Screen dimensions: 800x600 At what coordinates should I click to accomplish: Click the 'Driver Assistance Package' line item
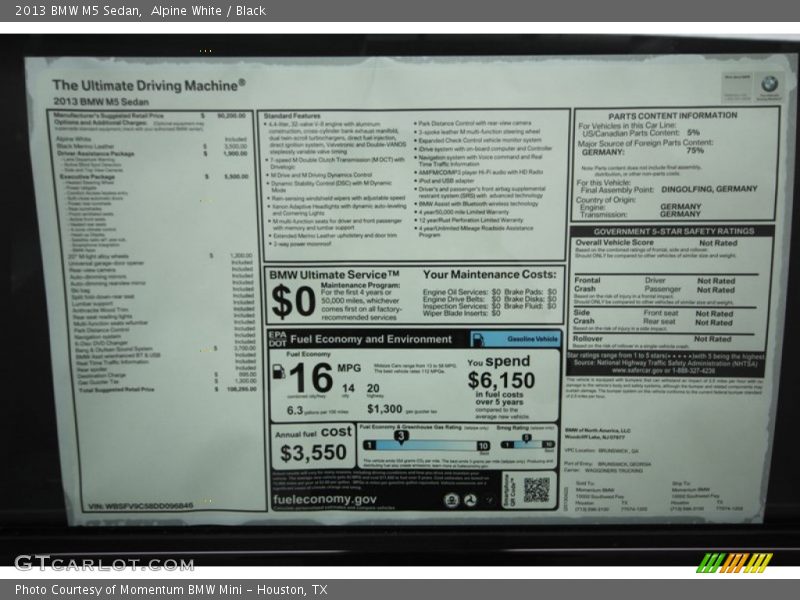[x=95, y=154]
